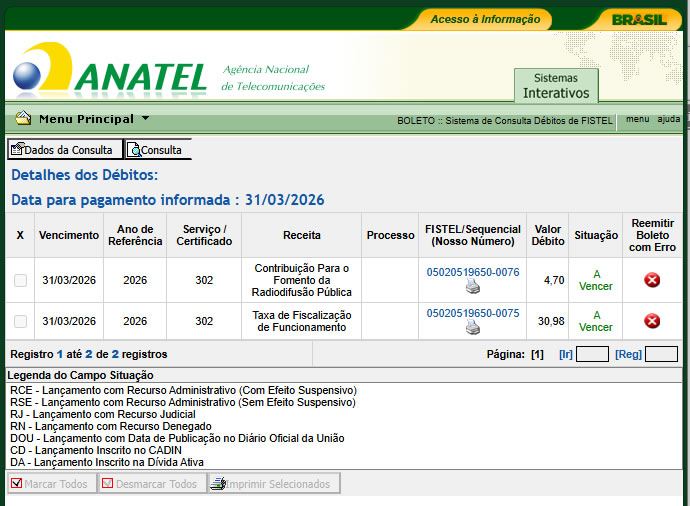690x506 pixels.
Task: Click printer icon for boleto 05020519650-0076
Action: [x=473, y=287]
